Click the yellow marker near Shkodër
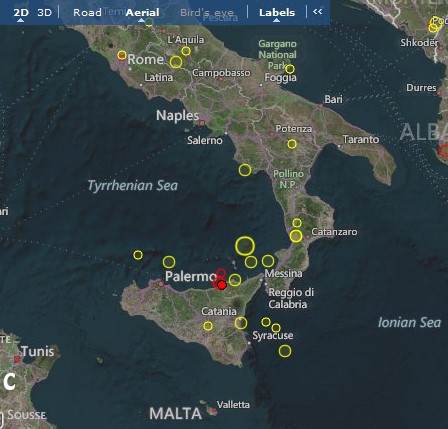The image size is (448, 429). pyautogui.click(x=435, y=24)
